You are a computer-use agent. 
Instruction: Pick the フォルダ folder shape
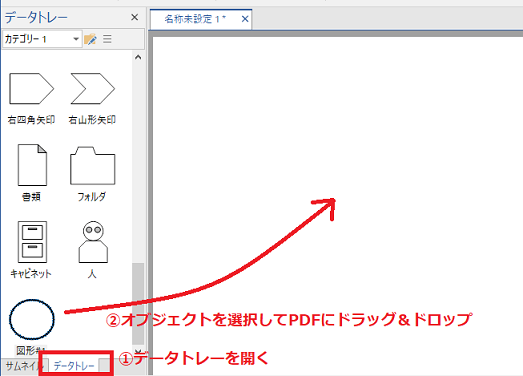93,165
